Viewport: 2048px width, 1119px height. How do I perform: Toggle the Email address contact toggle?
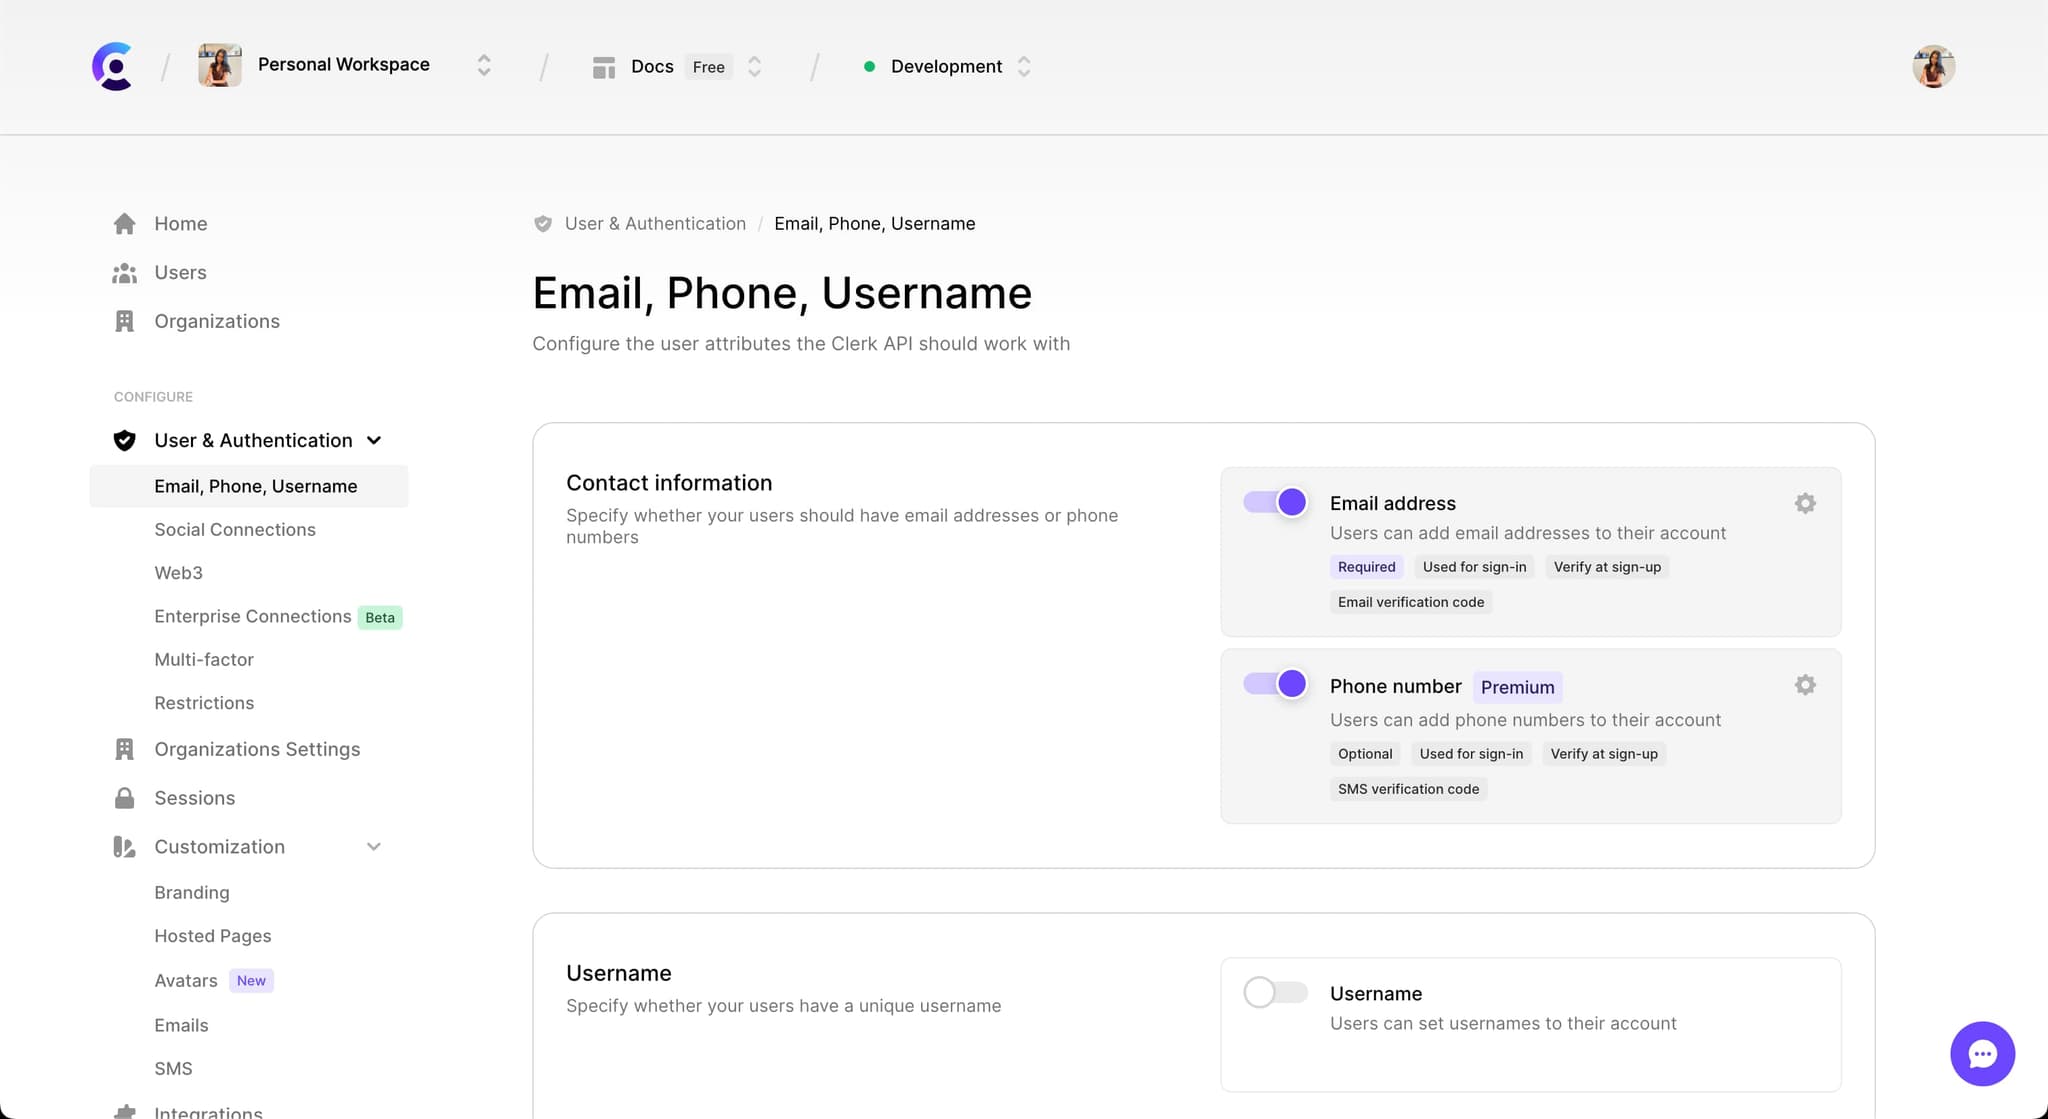tap(1275, 502)
